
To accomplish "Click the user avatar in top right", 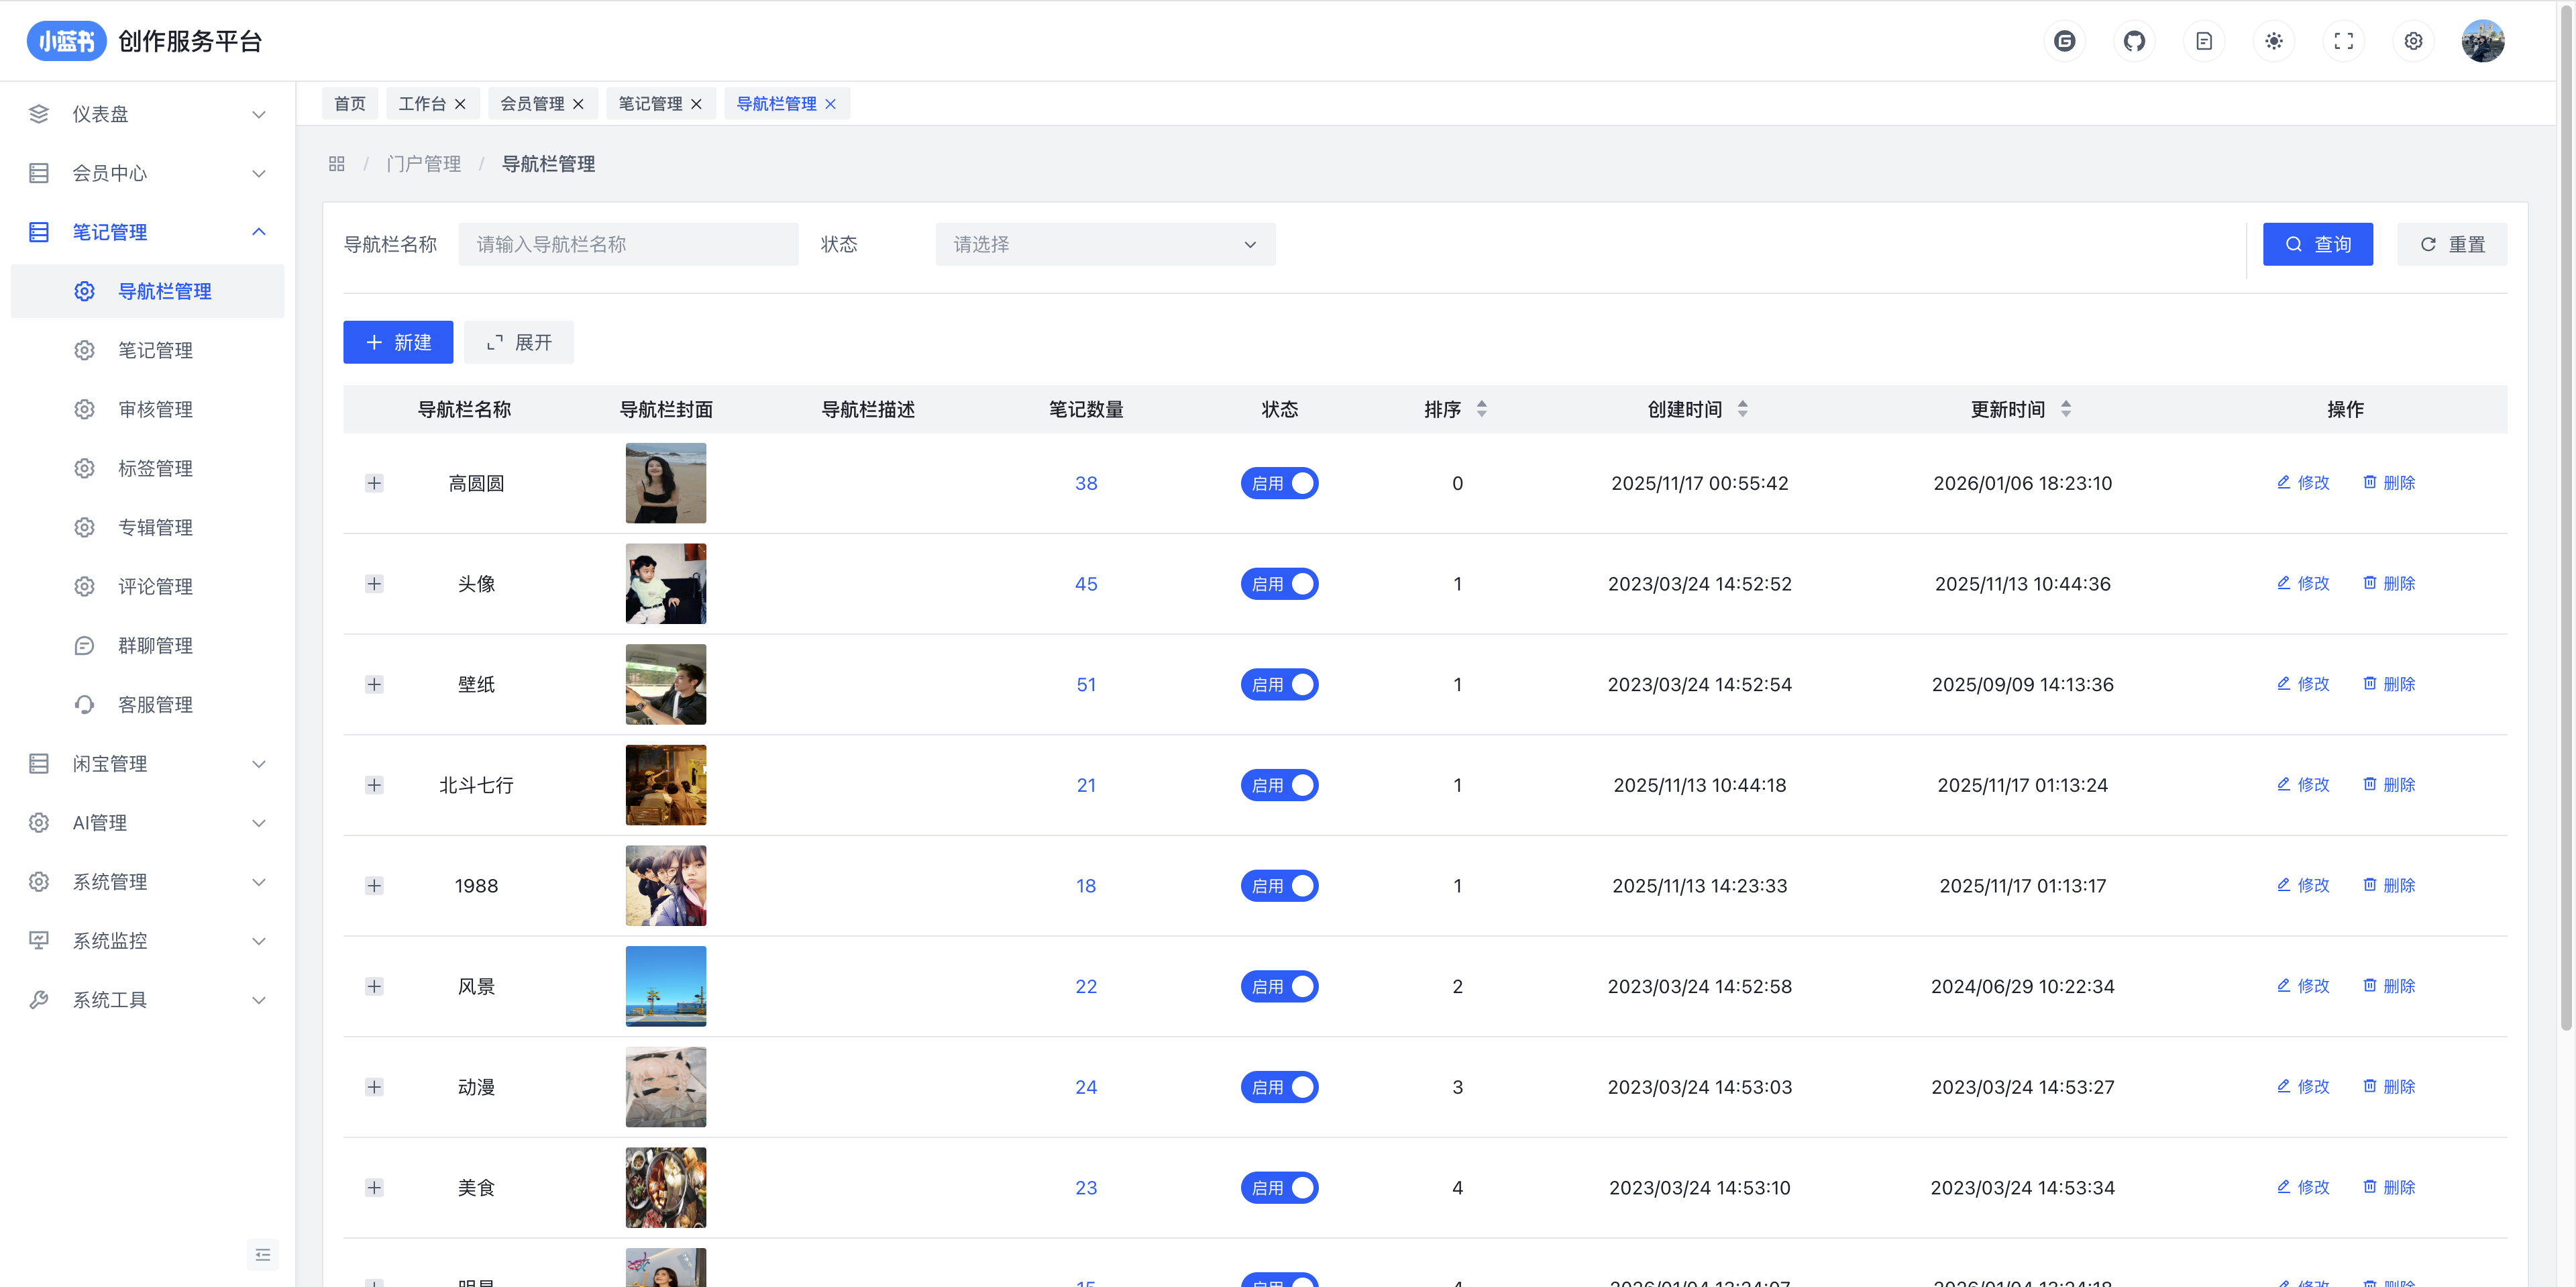I will pos(2482,41).
